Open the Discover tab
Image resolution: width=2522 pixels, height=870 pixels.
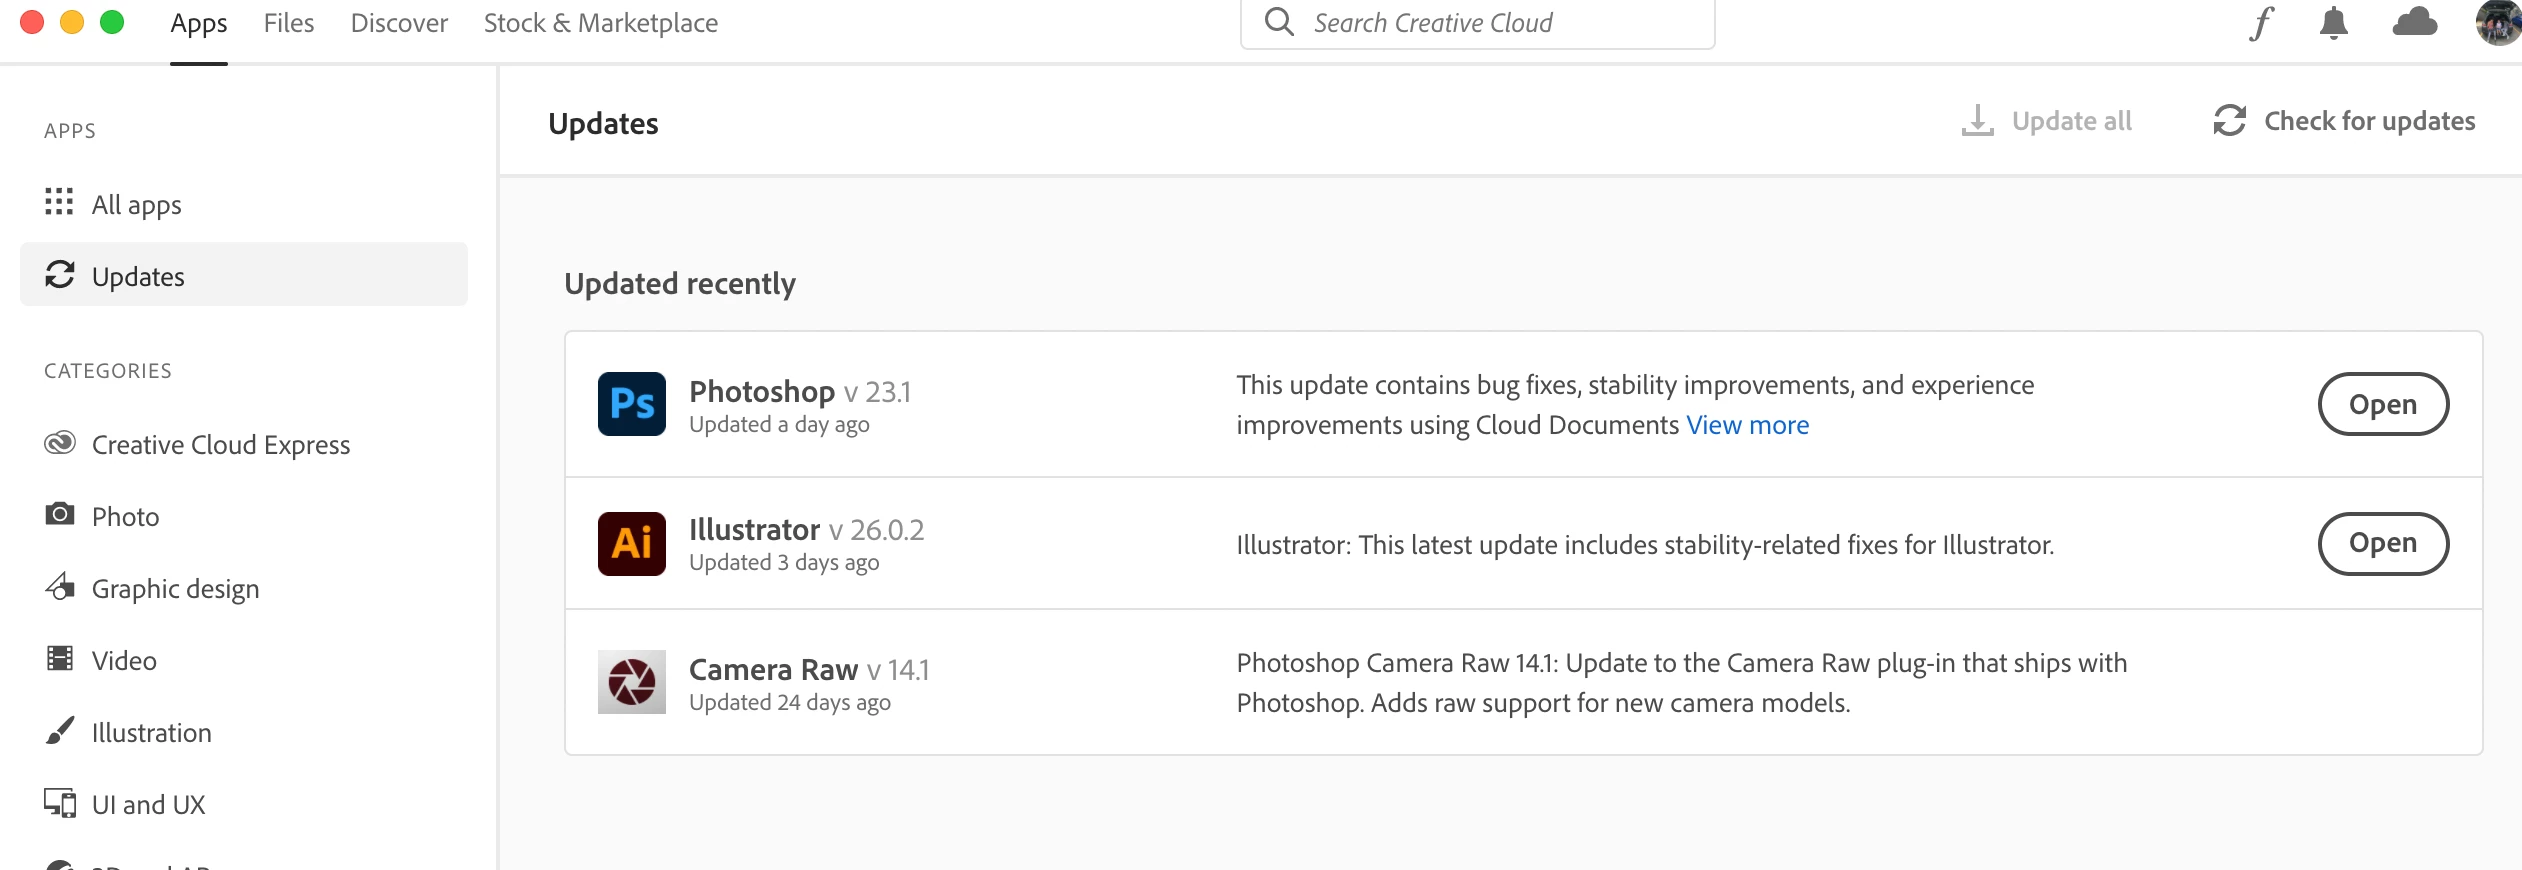pyautogui.click(x=399, y=23)
